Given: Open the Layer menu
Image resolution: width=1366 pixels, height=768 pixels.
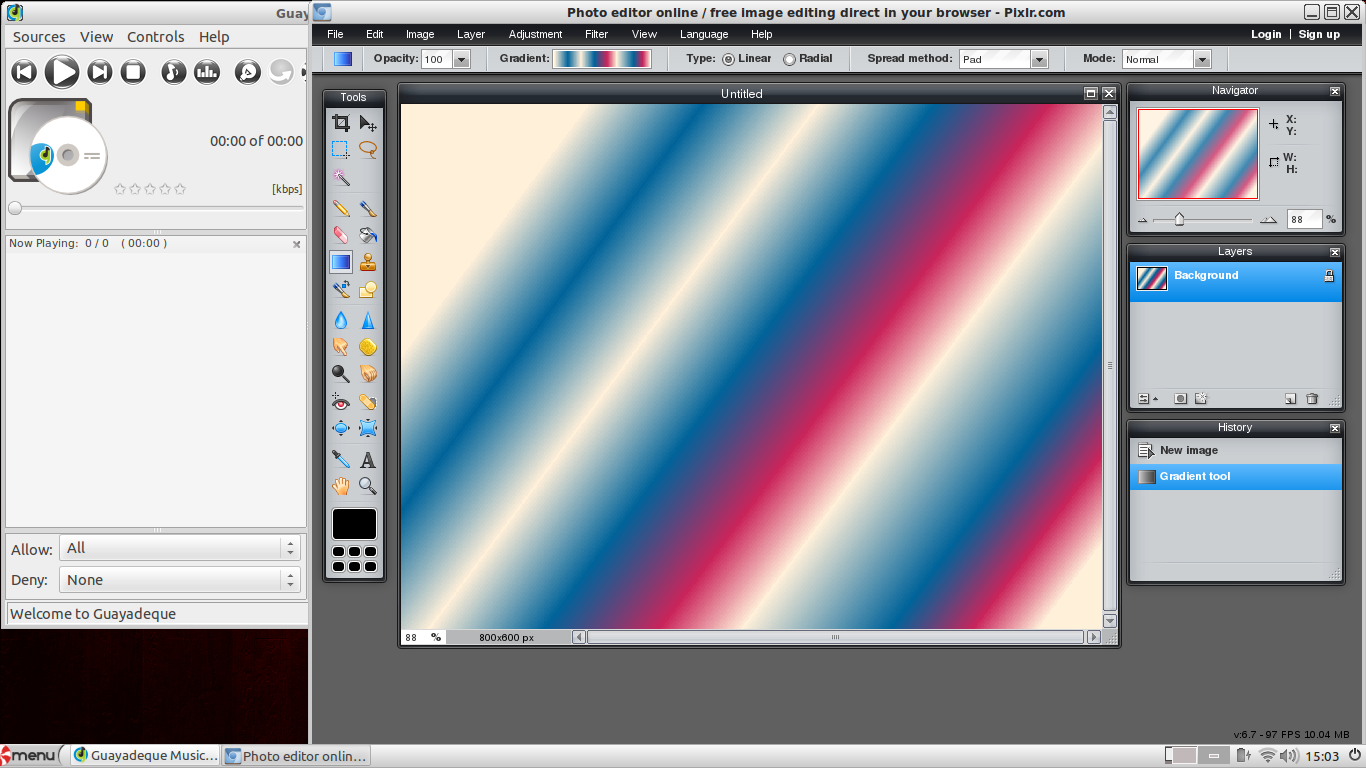Looking at the screenshot, I should tap(471, 34).
